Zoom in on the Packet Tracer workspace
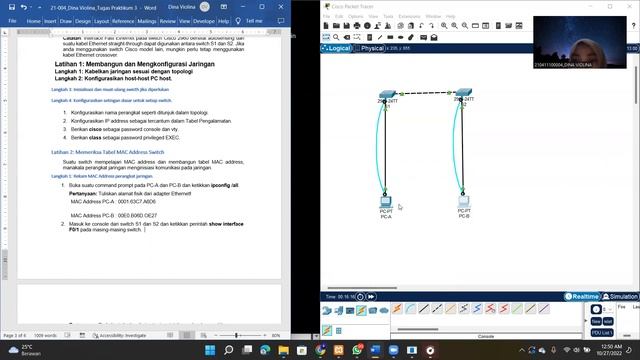The height and width of the screenshot is (360, 640). (444, 26)
